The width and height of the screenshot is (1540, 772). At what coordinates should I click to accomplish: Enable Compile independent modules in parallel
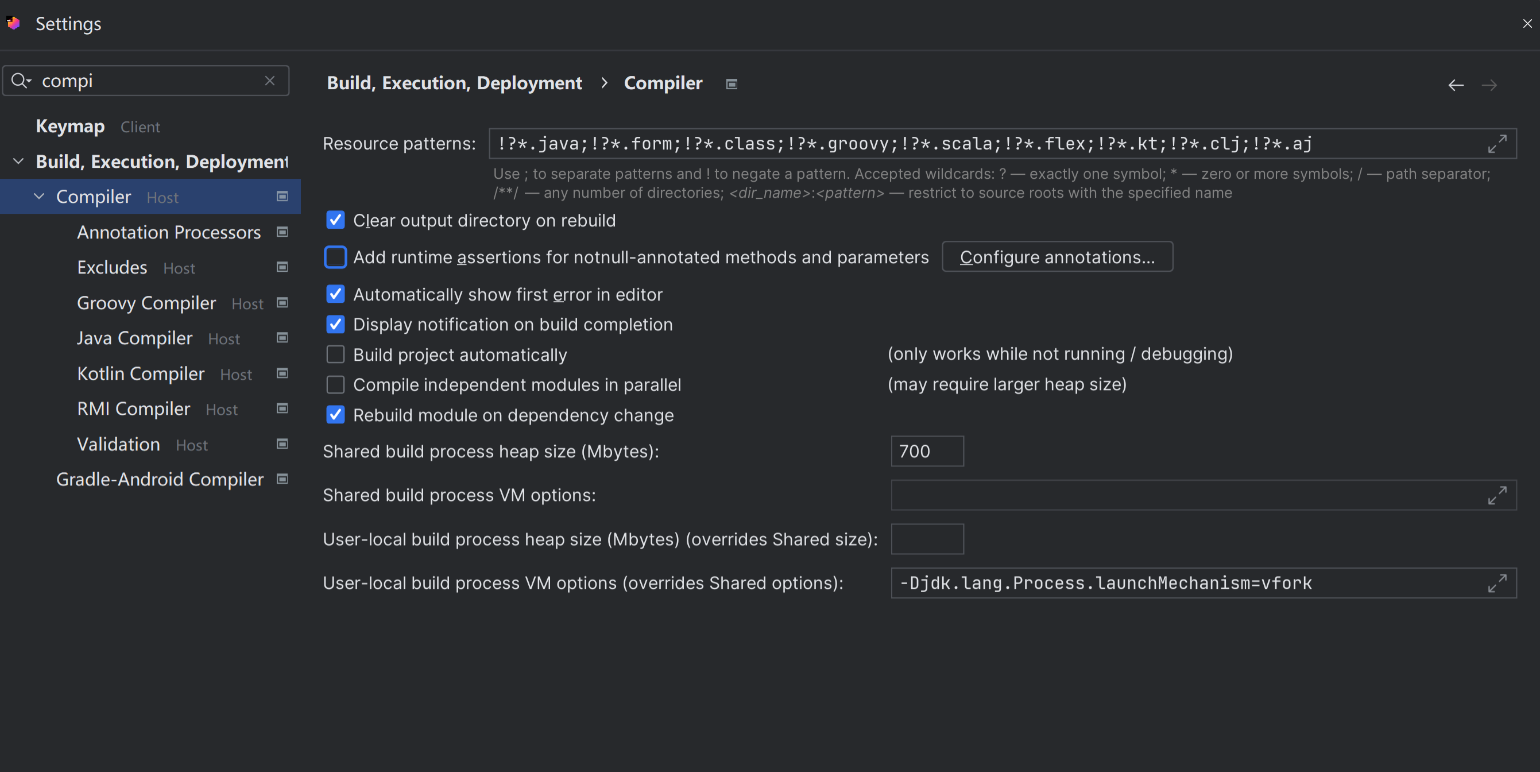336,385
